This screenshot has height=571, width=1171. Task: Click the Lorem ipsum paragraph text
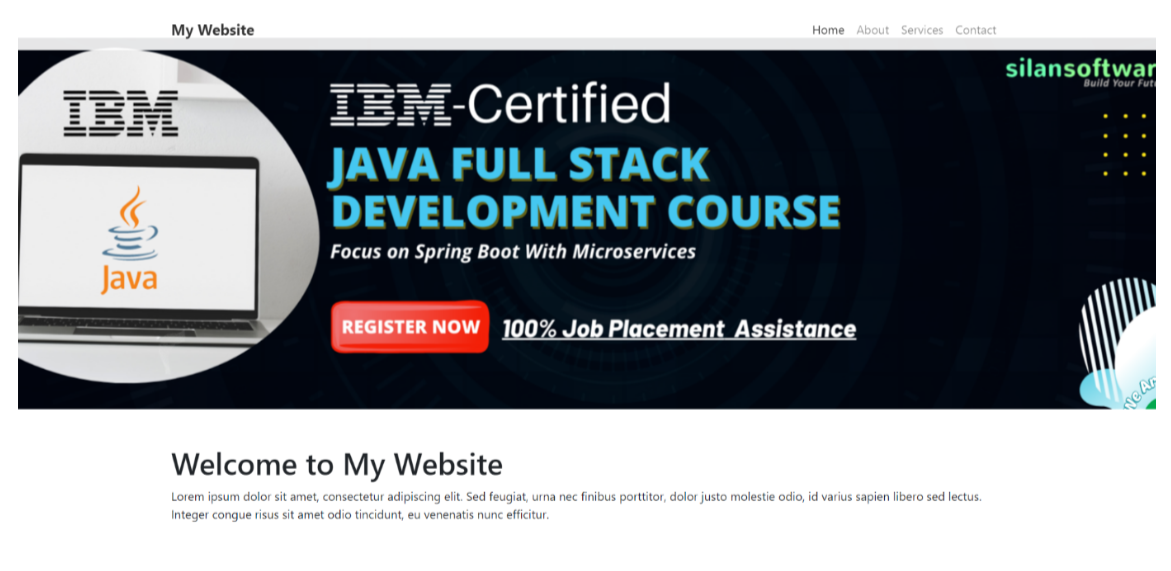pos(577,505)
